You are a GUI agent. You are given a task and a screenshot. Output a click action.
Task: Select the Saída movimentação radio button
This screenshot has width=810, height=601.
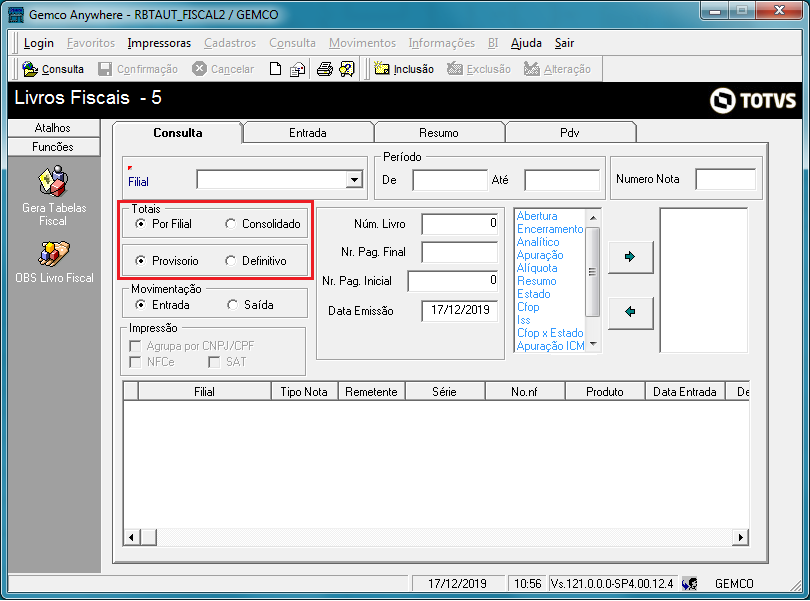coord(232,305)
